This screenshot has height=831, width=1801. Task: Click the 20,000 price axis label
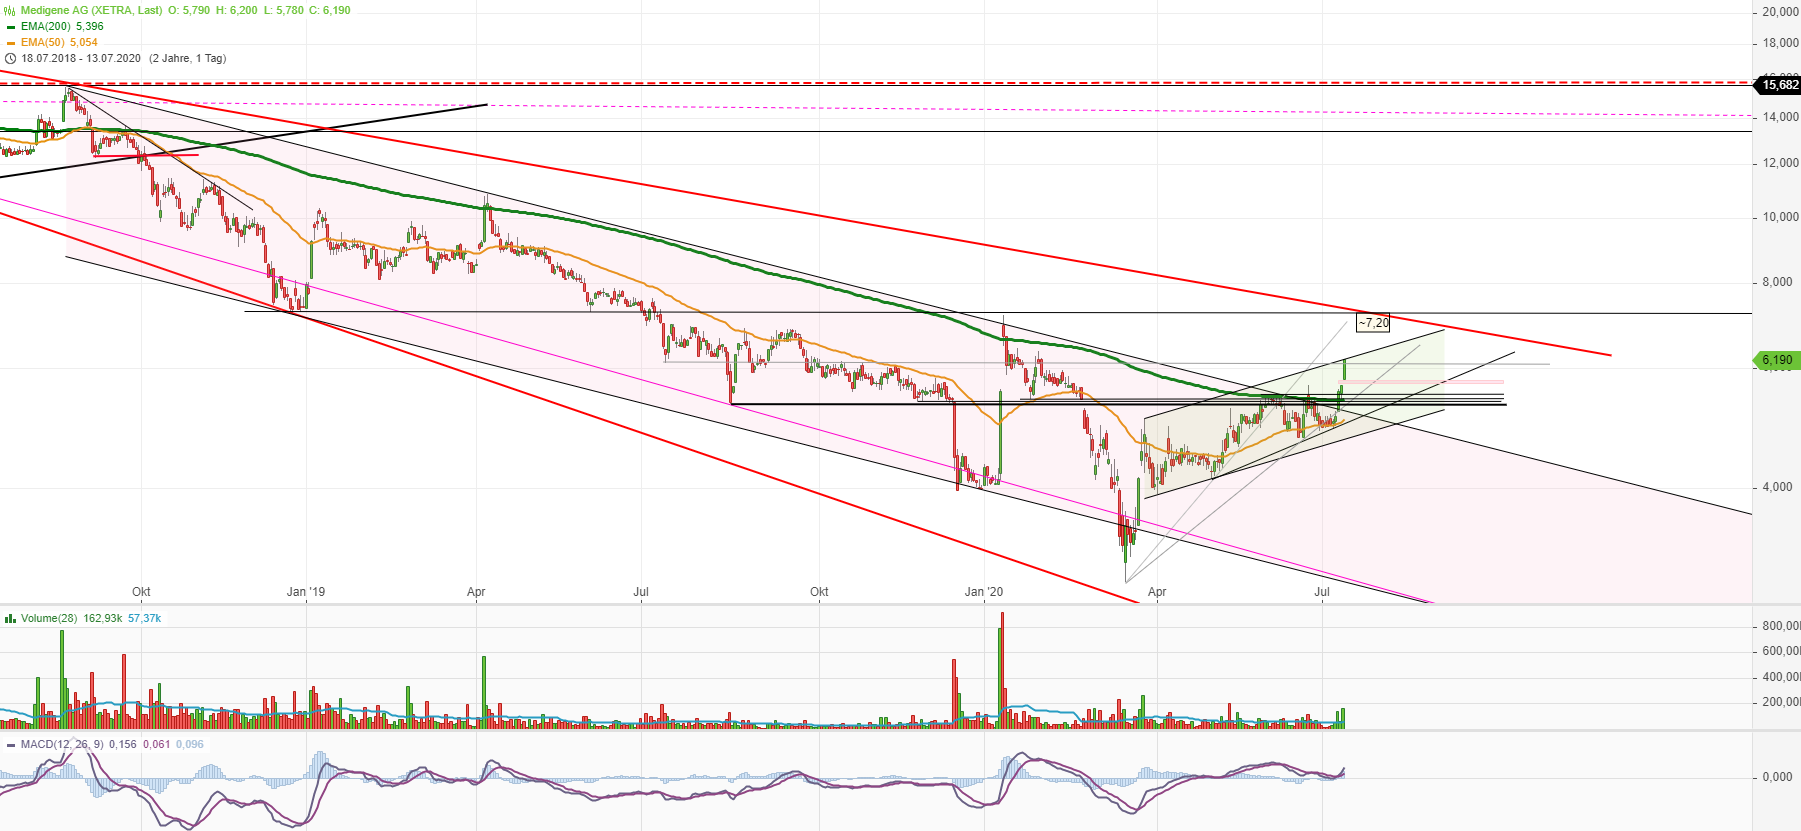(x=1780, y=12)
